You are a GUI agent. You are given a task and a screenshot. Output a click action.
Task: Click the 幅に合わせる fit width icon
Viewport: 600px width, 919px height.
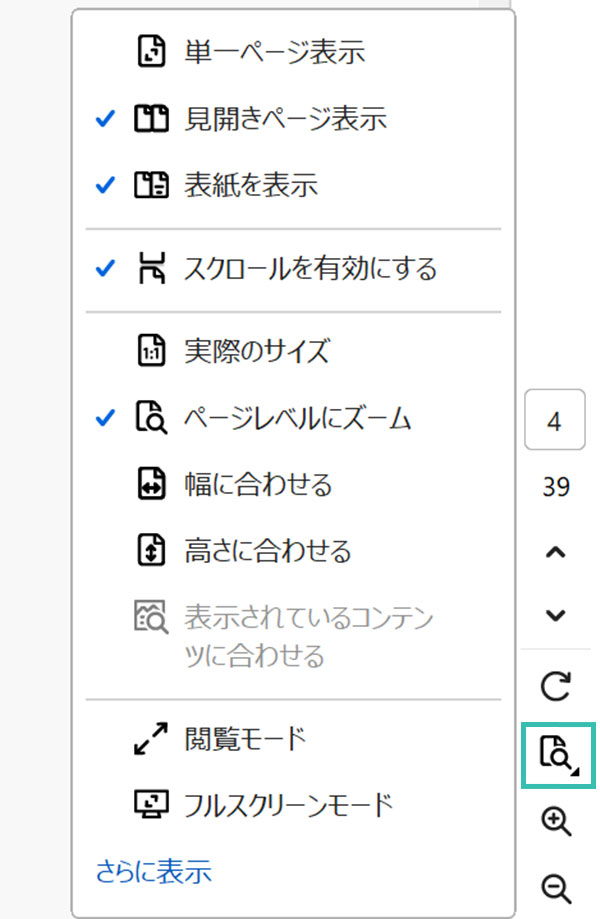click(151, 484)
